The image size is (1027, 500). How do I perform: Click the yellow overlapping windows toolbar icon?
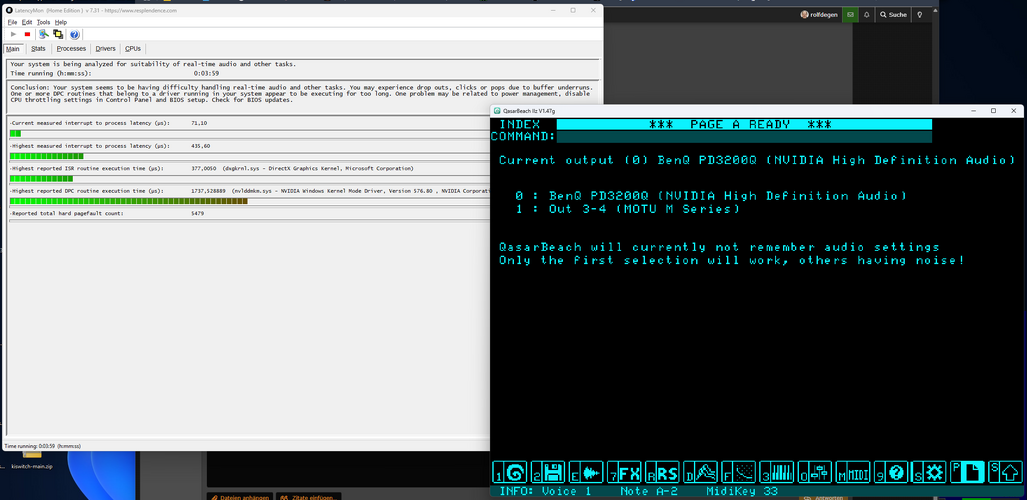pyautogui.click(x=58, y=34)
